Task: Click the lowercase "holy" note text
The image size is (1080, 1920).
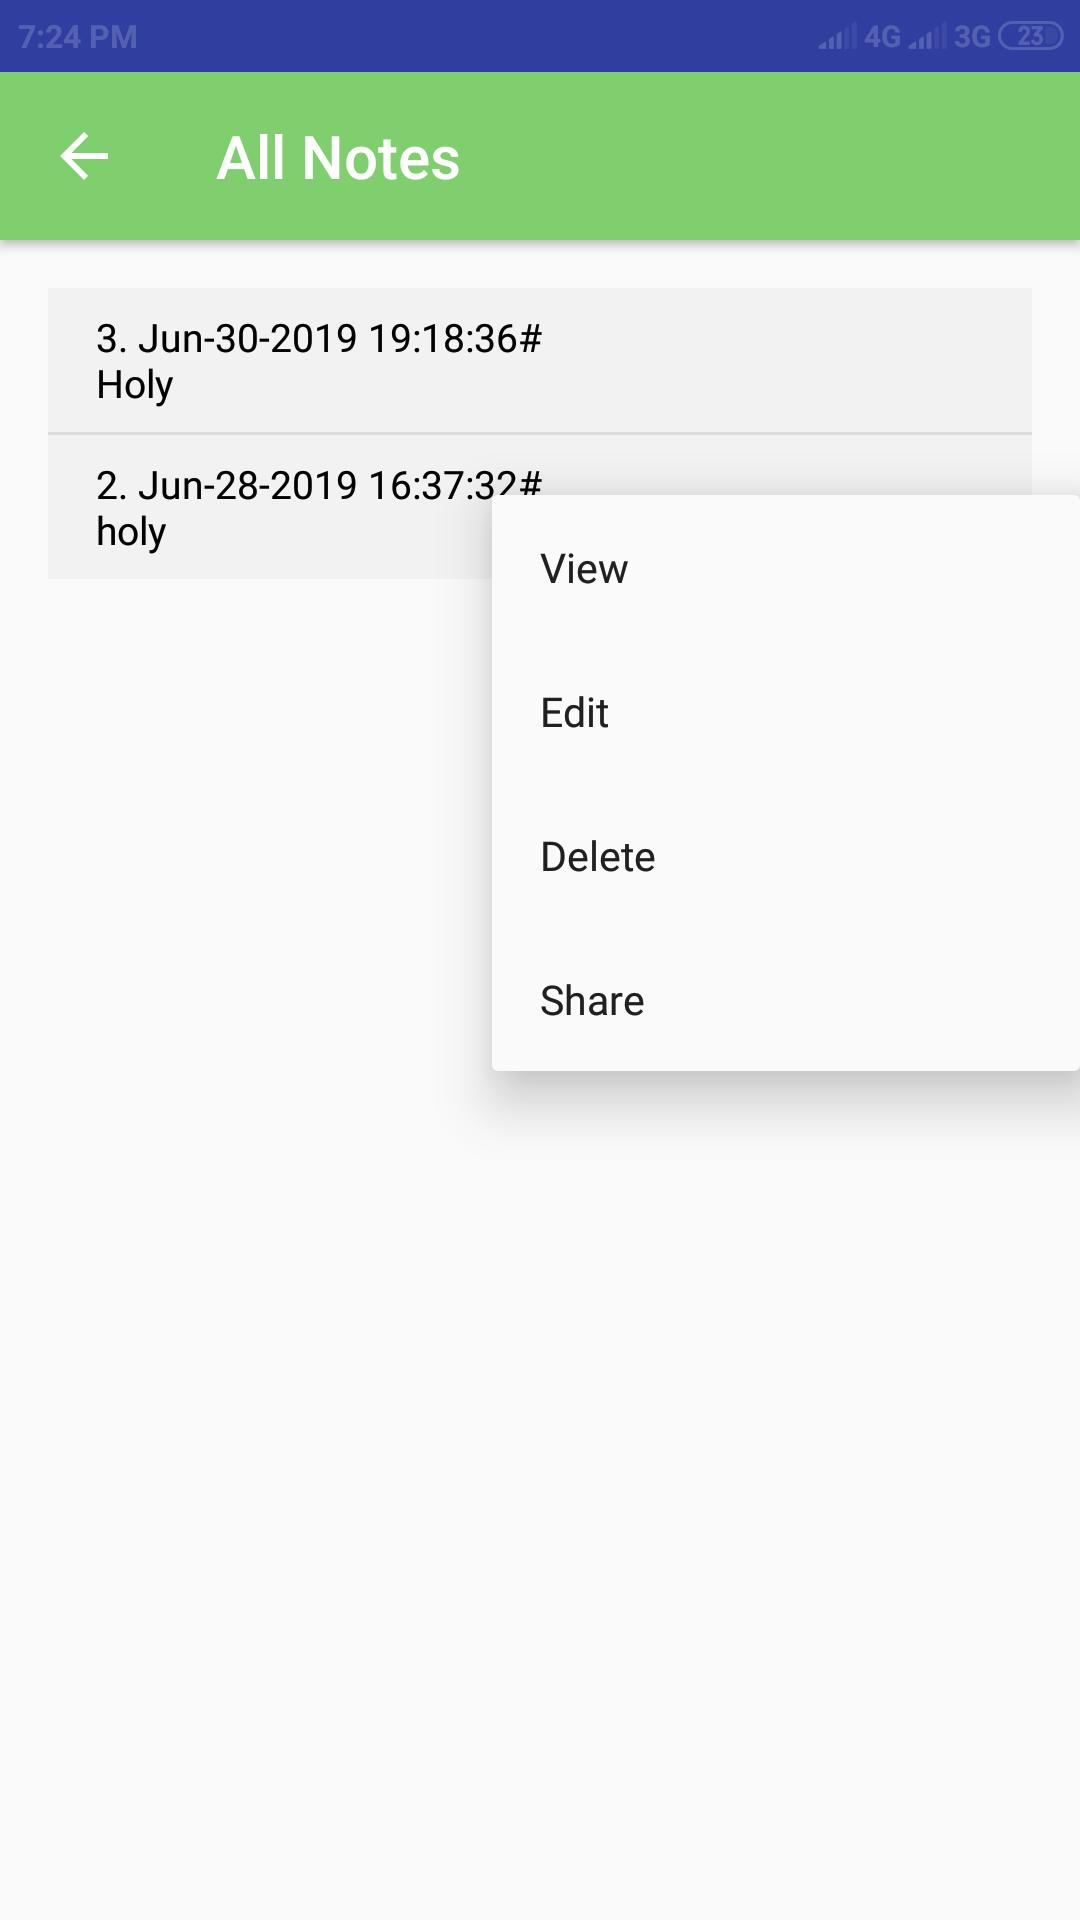Action: (131, 532)
